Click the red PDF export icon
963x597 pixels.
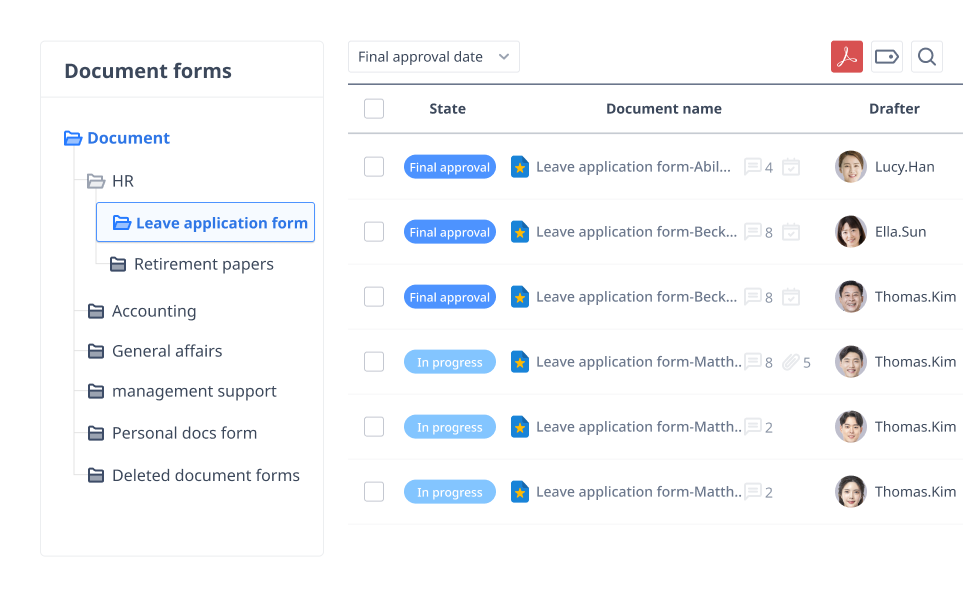click(x=846, y=57)
